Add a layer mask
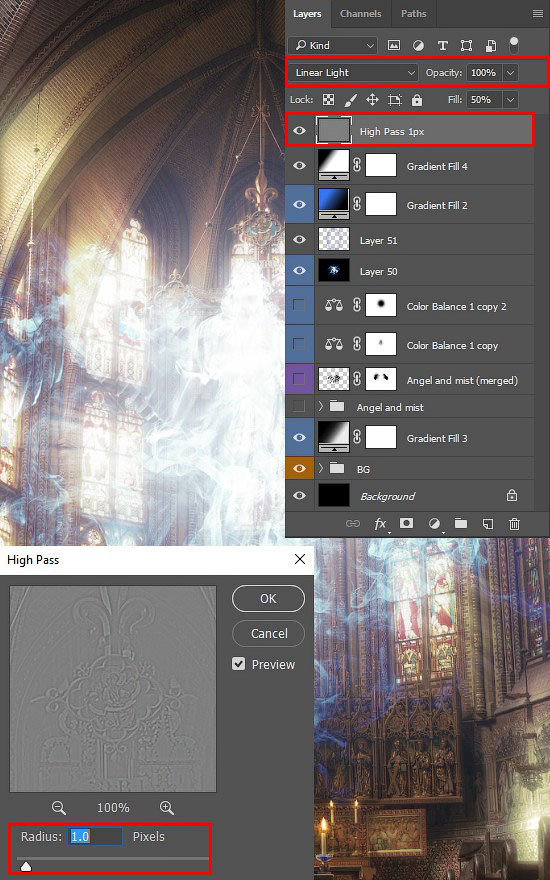 406,523
